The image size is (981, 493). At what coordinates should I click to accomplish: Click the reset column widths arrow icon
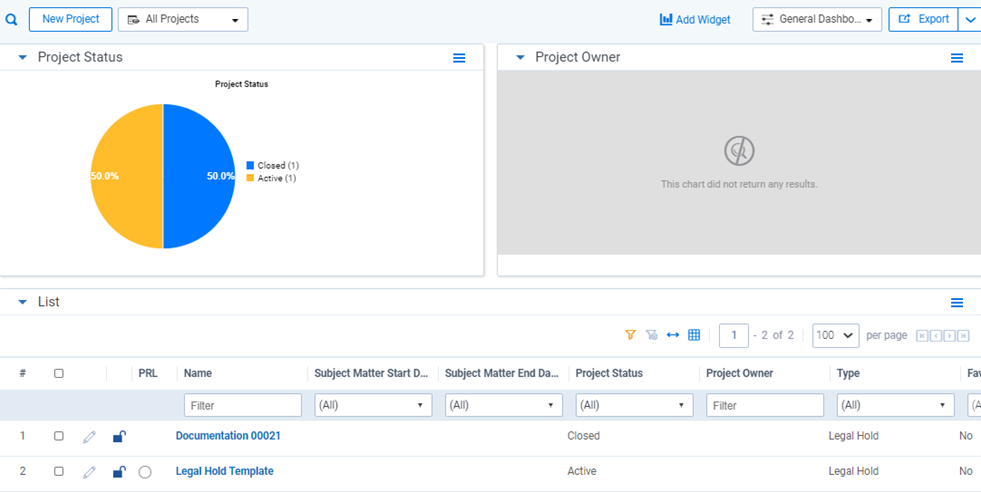tap(673, 335)
